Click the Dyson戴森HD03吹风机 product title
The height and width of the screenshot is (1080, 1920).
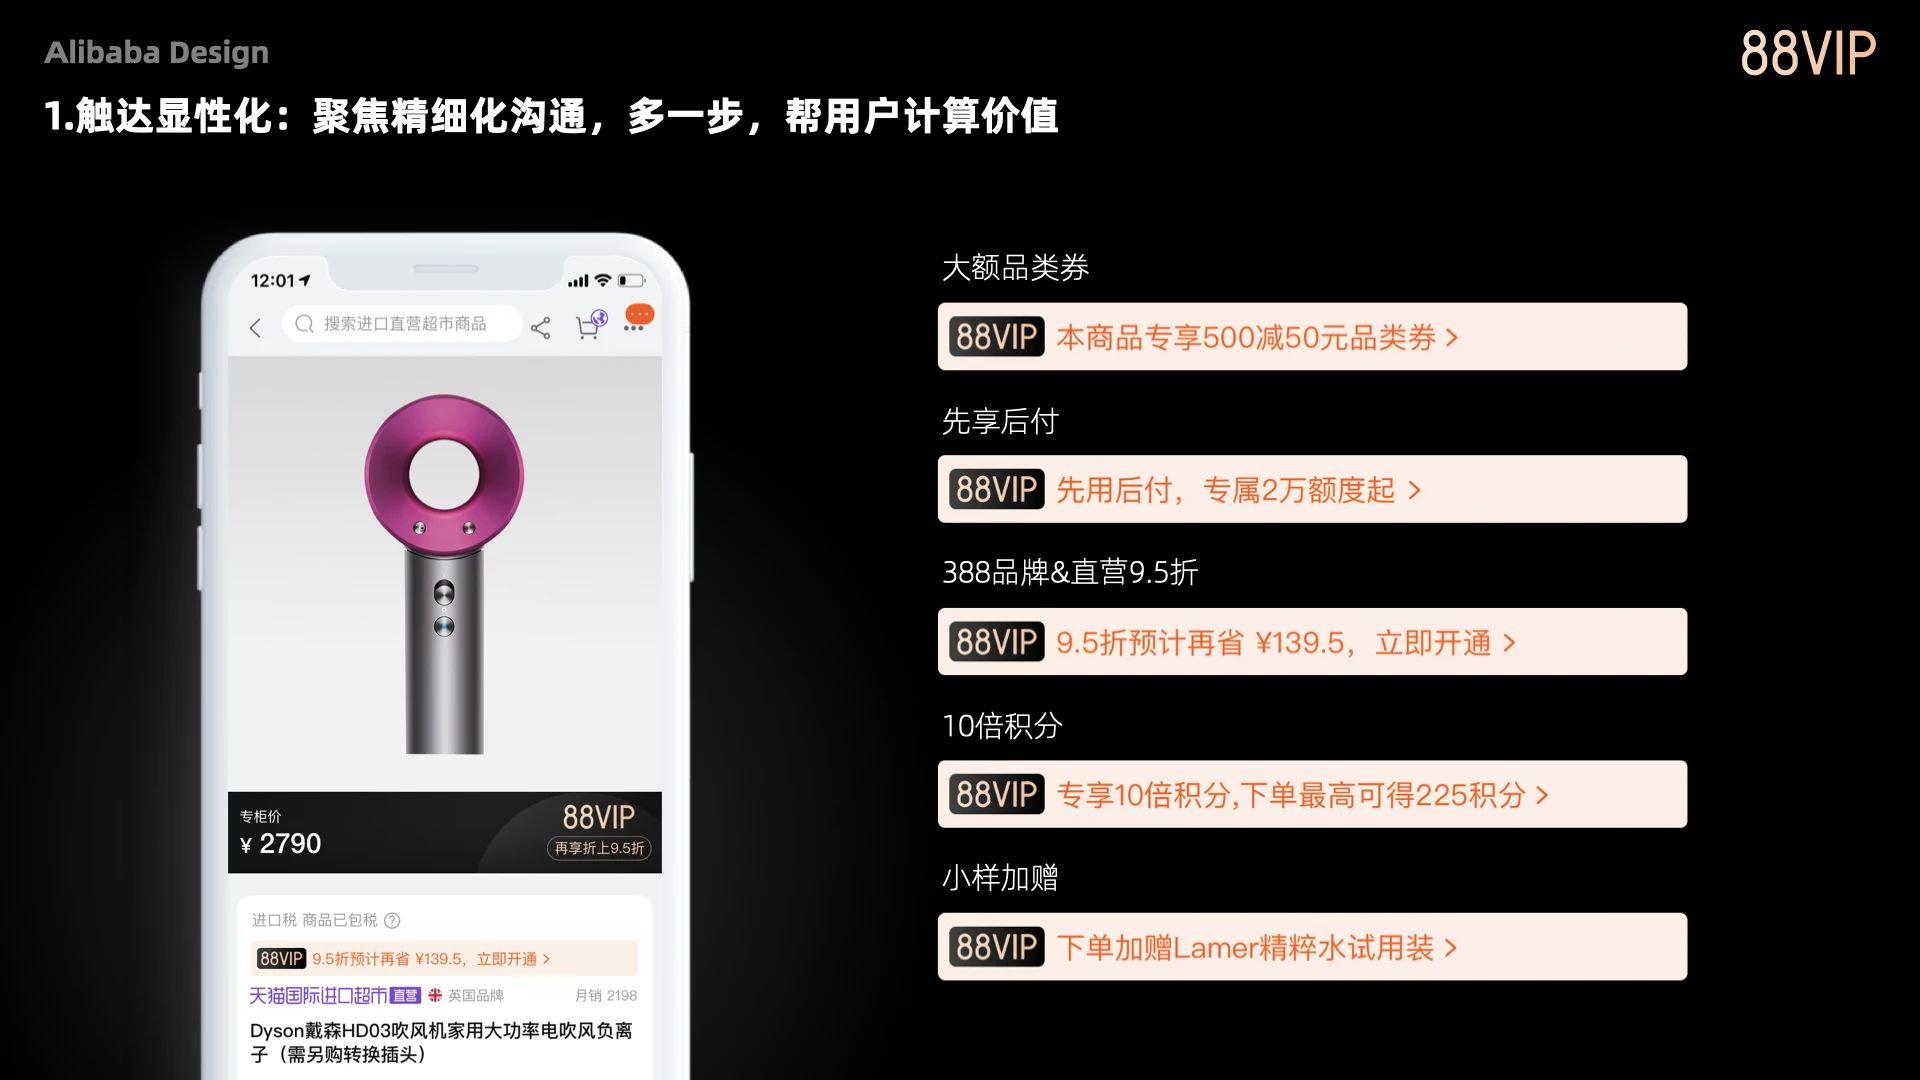(x=441, y=1042)
